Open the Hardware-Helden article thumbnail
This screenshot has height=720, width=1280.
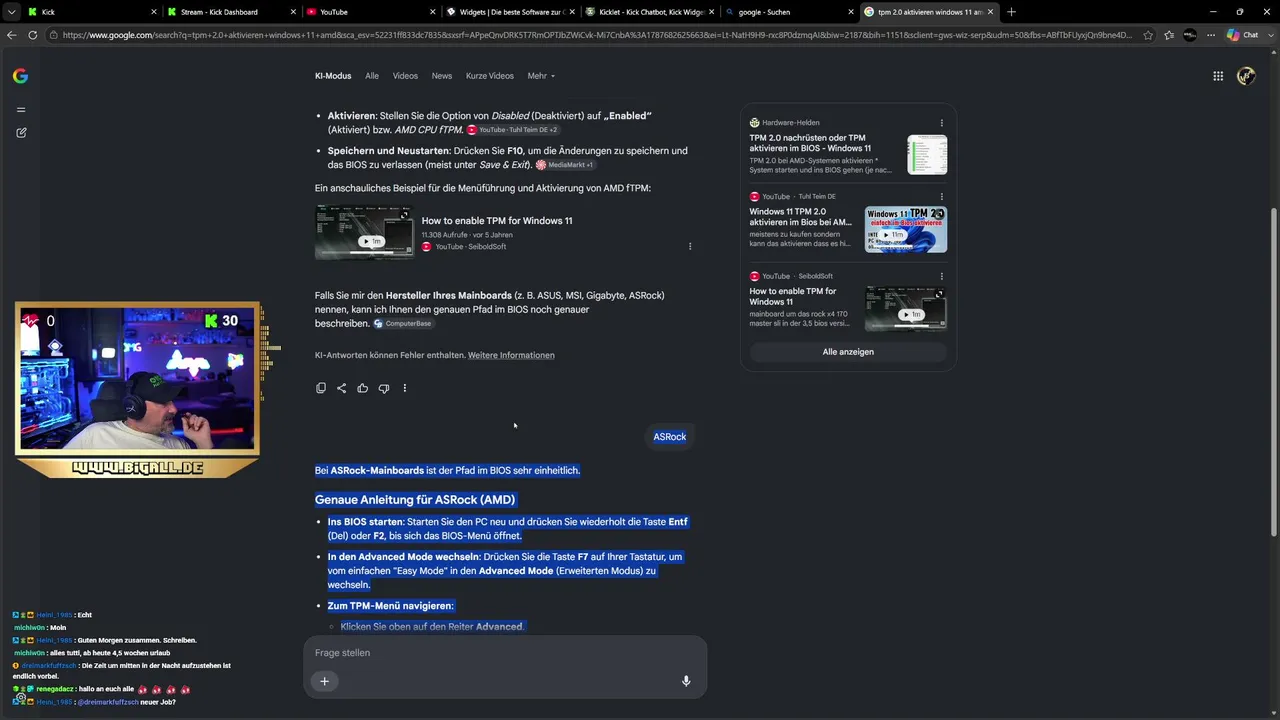pyautogui.click(x=927, y=155)
